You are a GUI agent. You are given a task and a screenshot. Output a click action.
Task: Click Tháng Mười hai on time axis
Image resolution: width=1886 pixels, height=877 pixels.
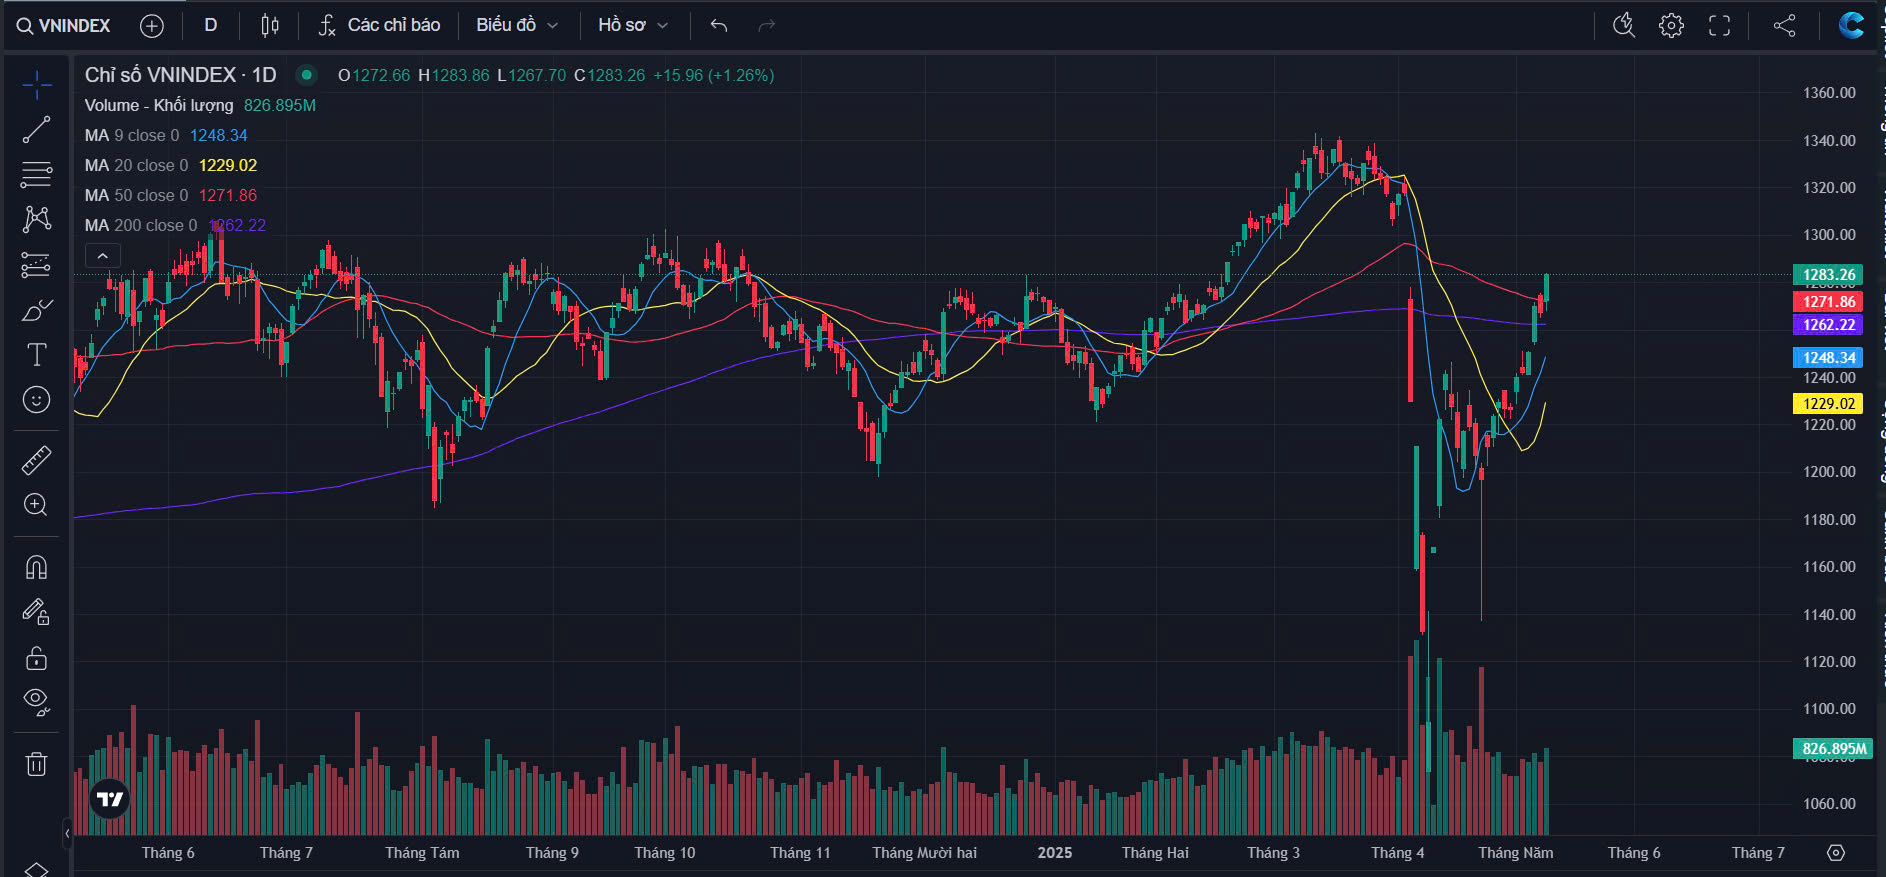(x=924, y=853)
